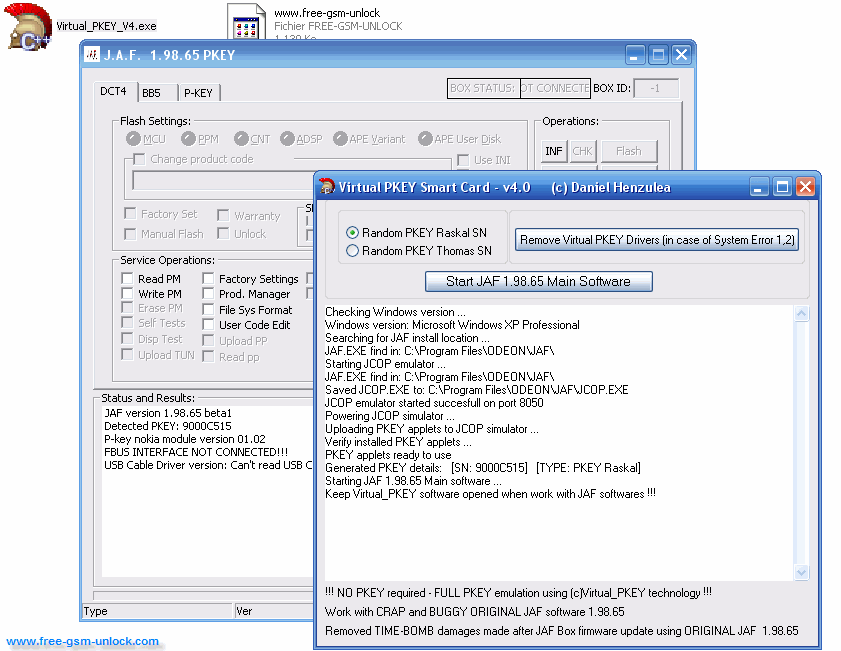Click 'Windows version: Microsoft Windows XP Professional' line

coord(452,325)
